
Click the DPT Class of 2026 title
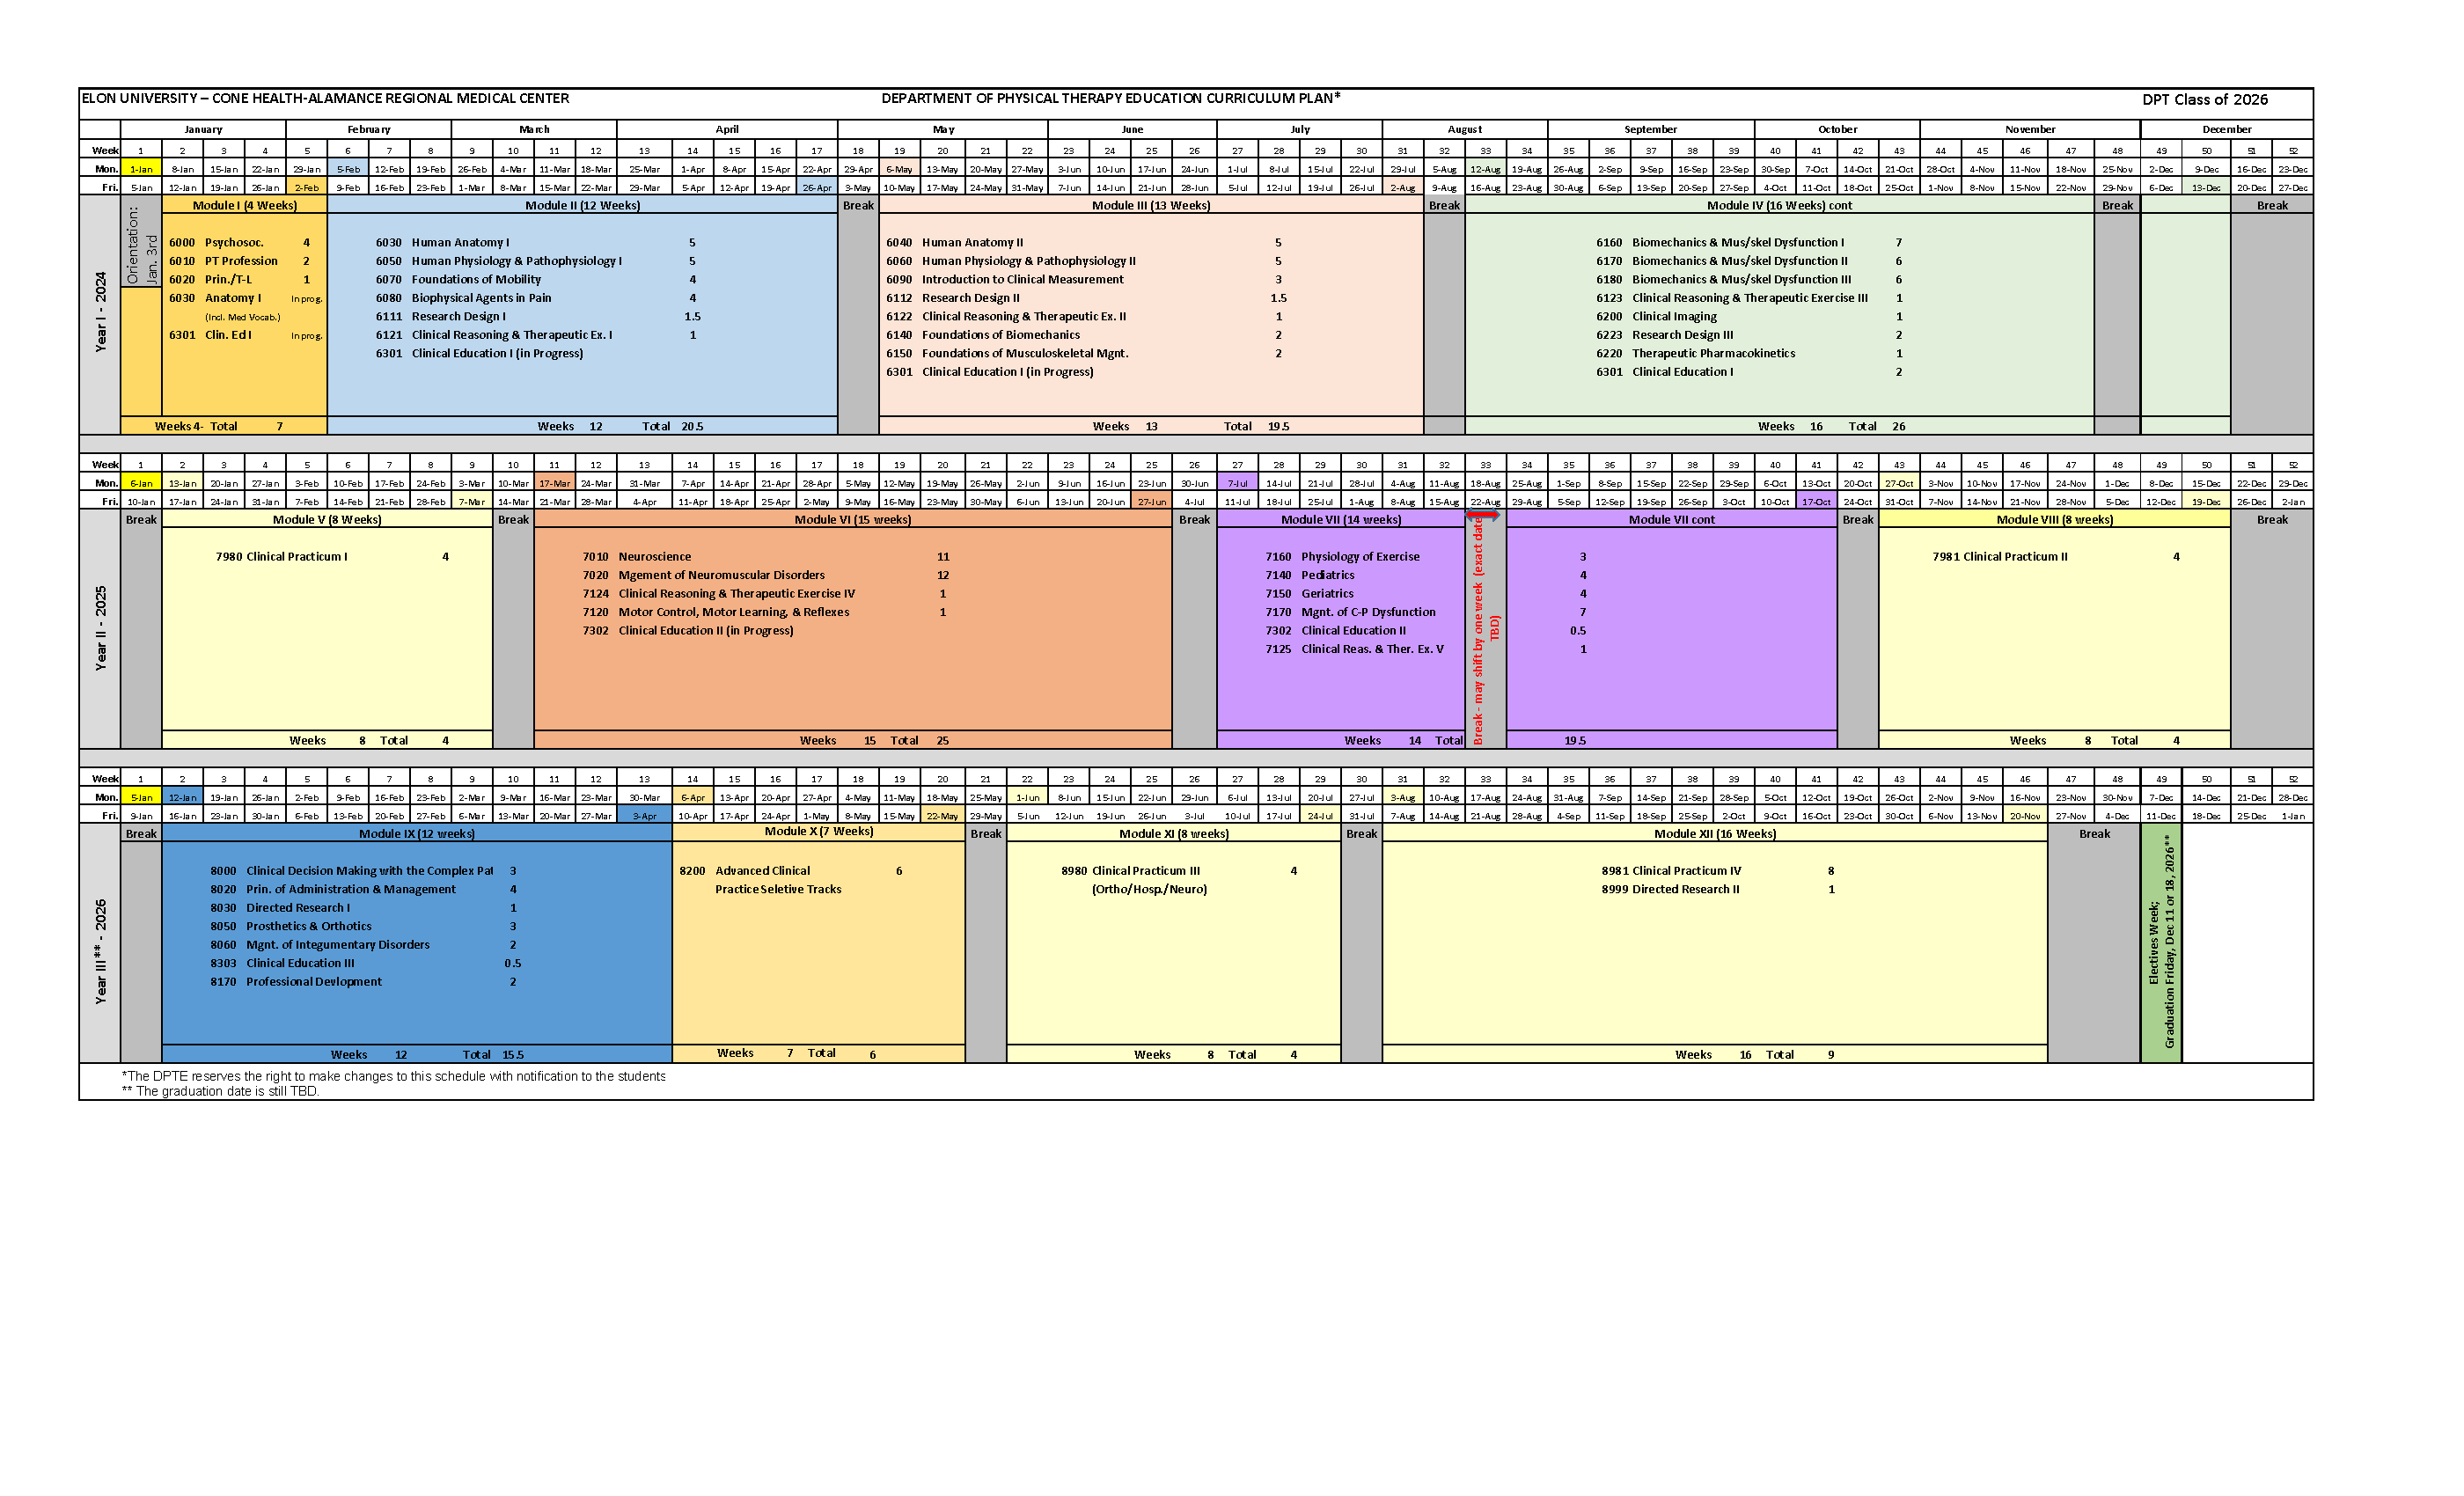(2204, 99)
